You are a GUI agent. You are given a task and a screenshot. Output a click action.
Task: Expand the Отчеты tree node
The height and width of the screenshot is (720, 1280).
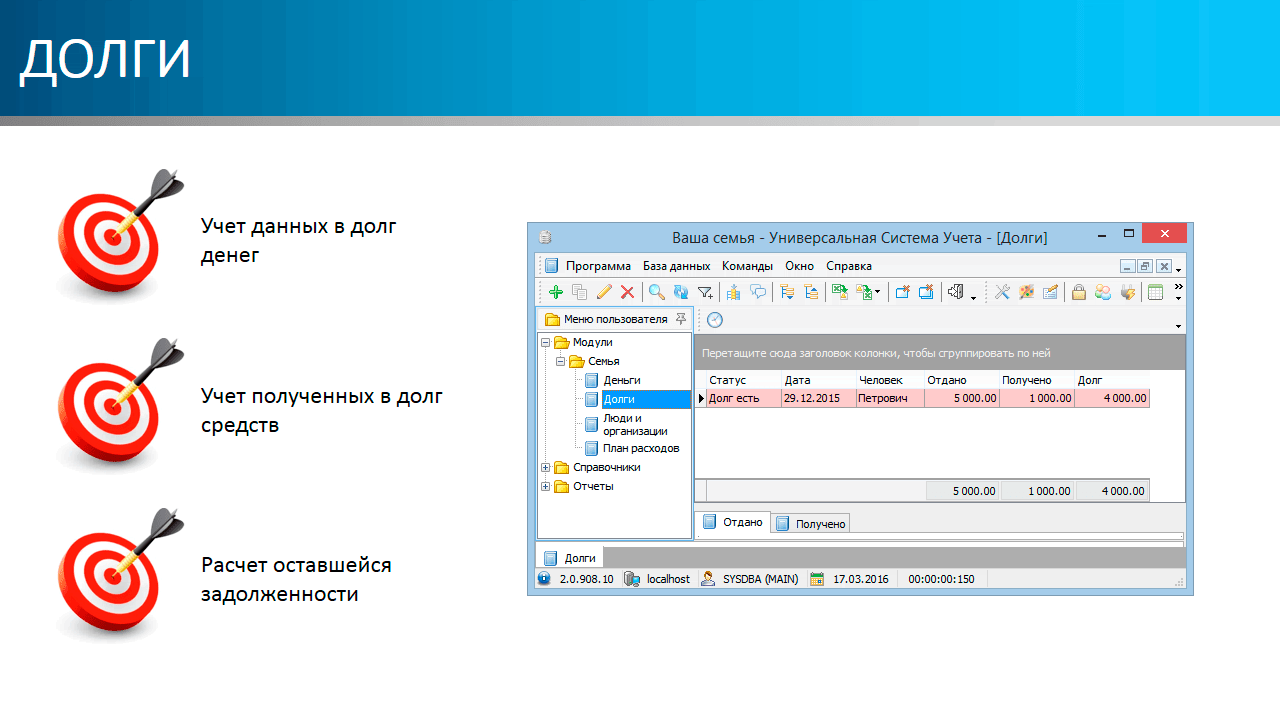pos(546,486)
